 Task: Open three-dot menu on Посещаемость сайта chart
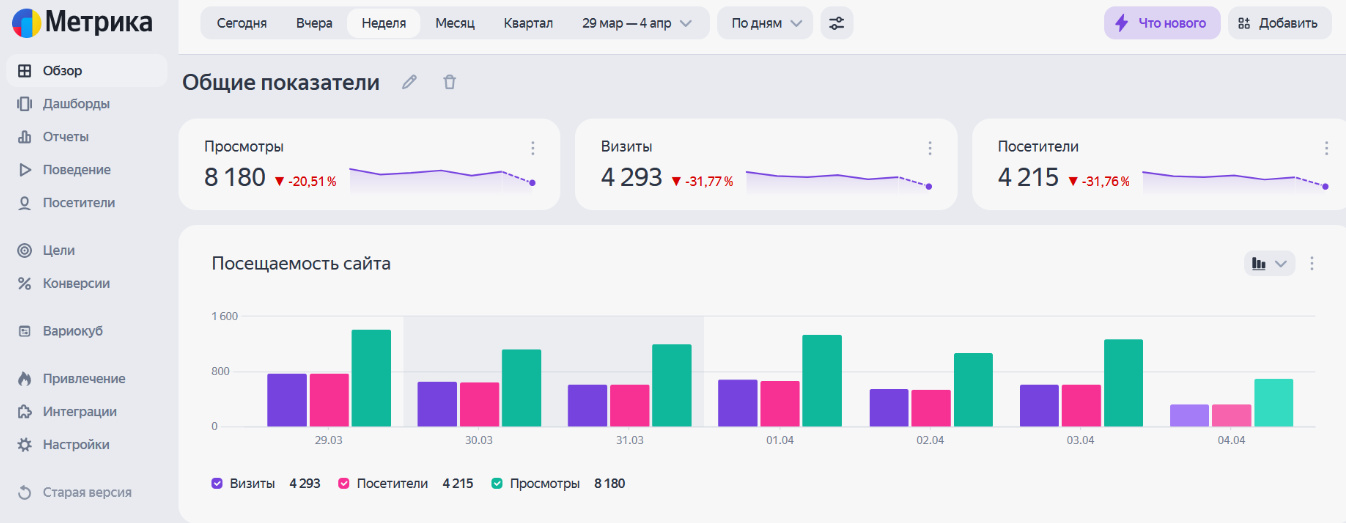coord(1313,263)
